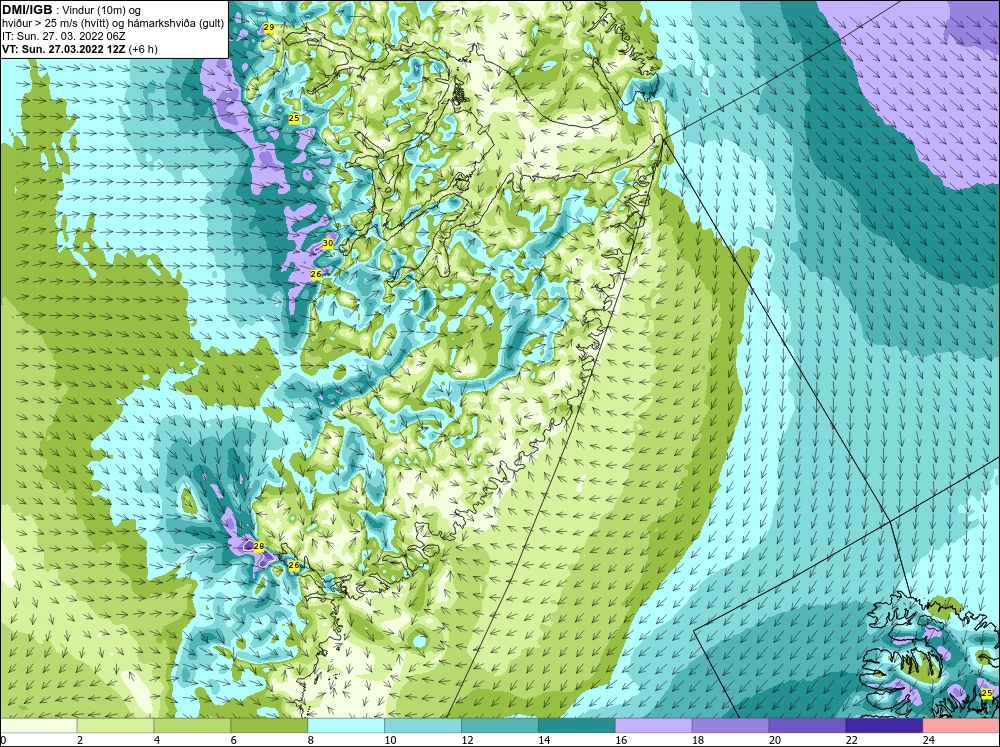Click the yellow gust label 29

[269, 27]
